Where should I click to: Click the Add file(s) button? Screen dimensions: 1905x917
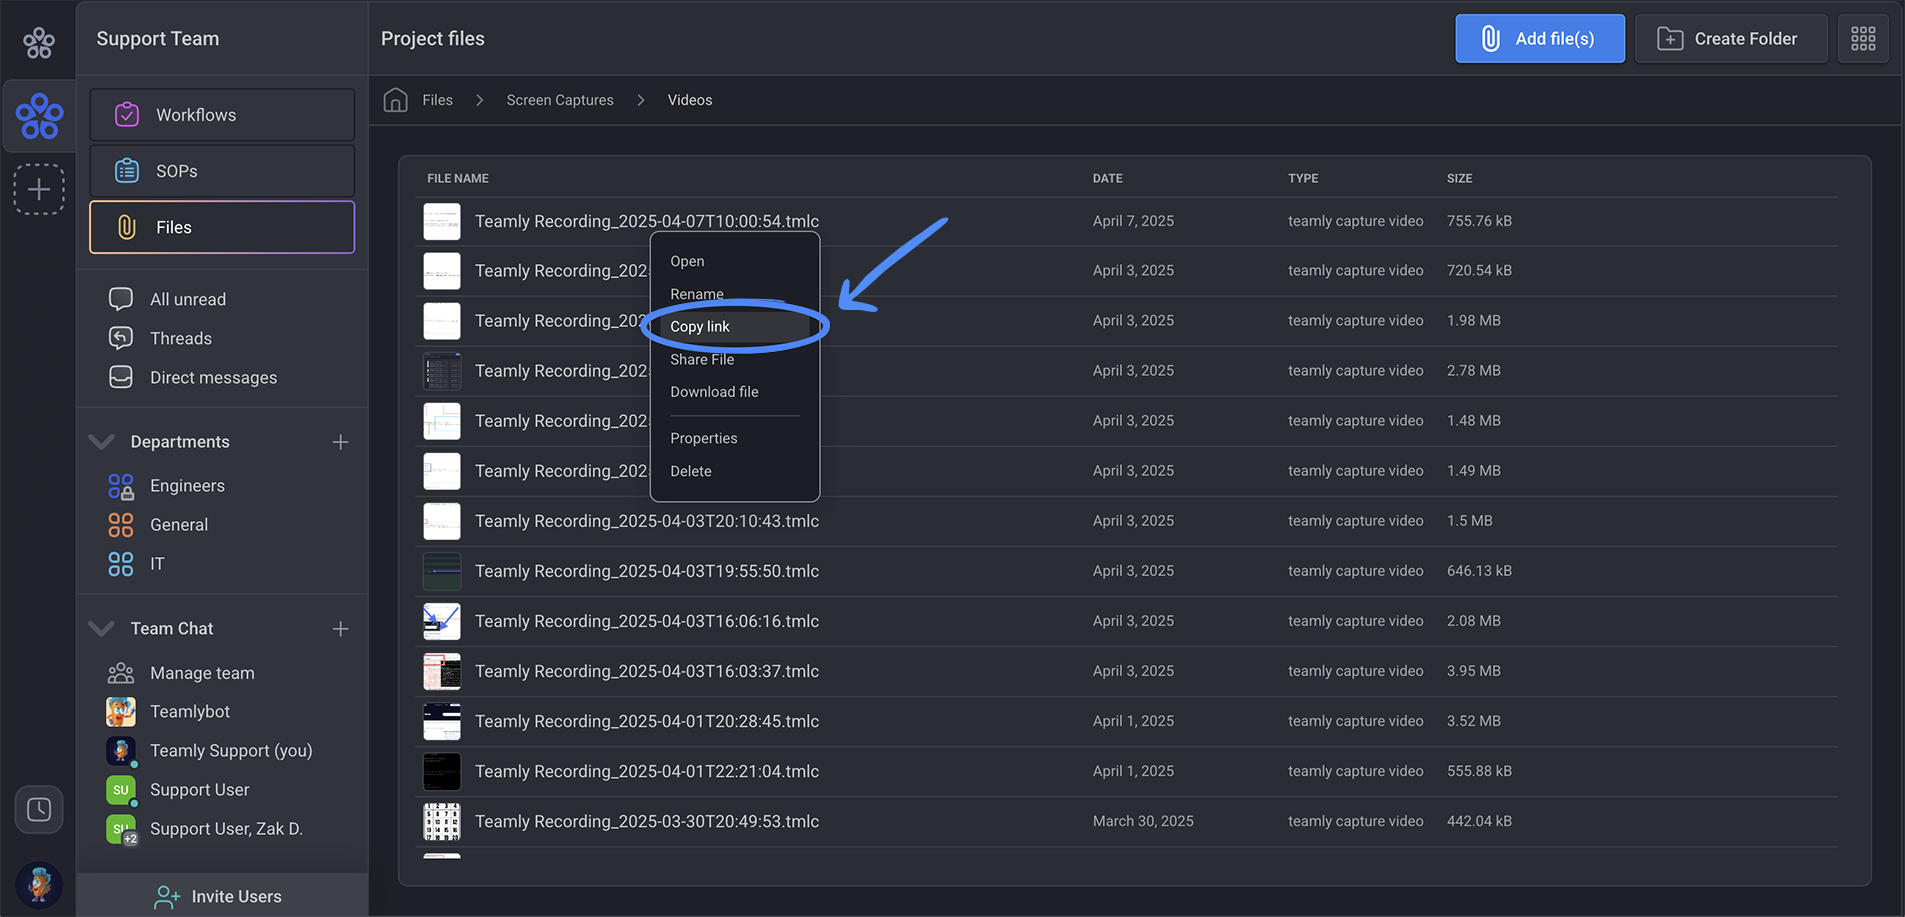(x=1540, y=39)
